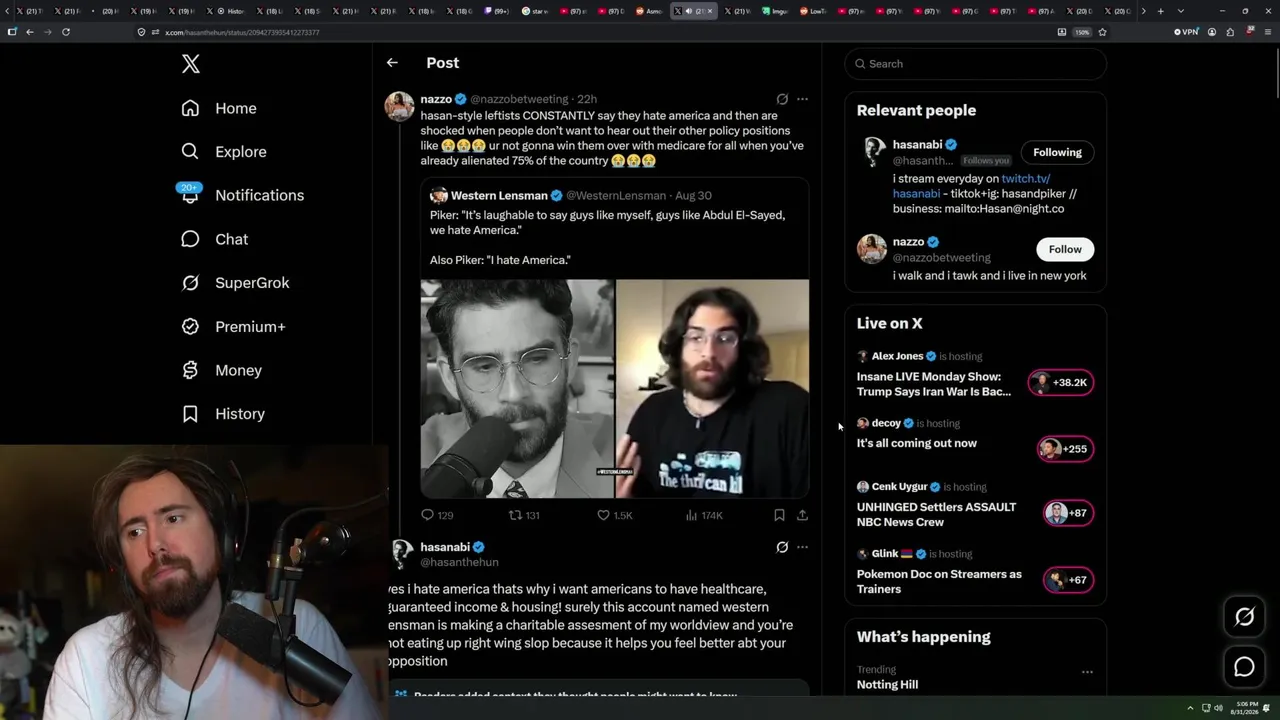Show hidden system tray icons
Image resolution: width=1280 pixels, height=720 pixels.
coord(1190,708)
